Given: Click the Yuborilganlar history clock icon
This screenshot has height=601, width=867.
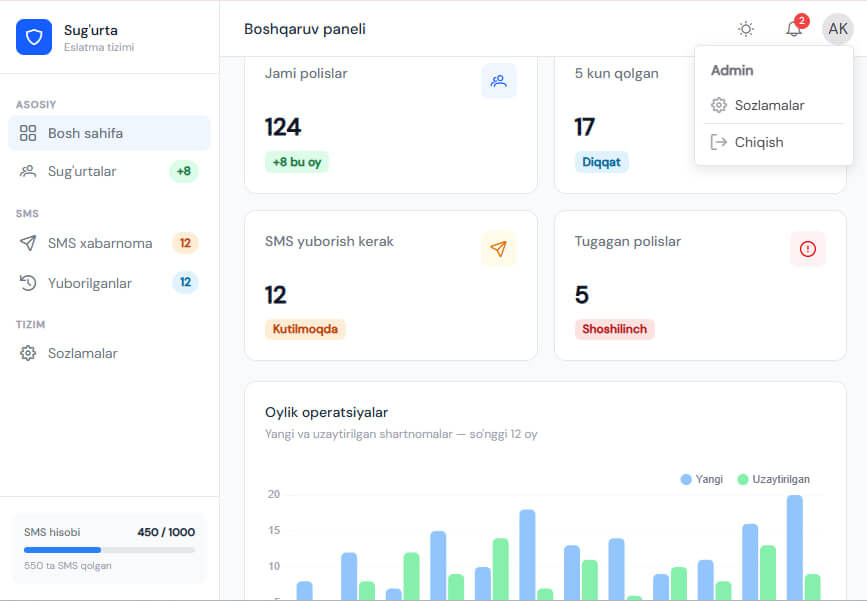Looking at the screenshot, I should tap(28, 283).
